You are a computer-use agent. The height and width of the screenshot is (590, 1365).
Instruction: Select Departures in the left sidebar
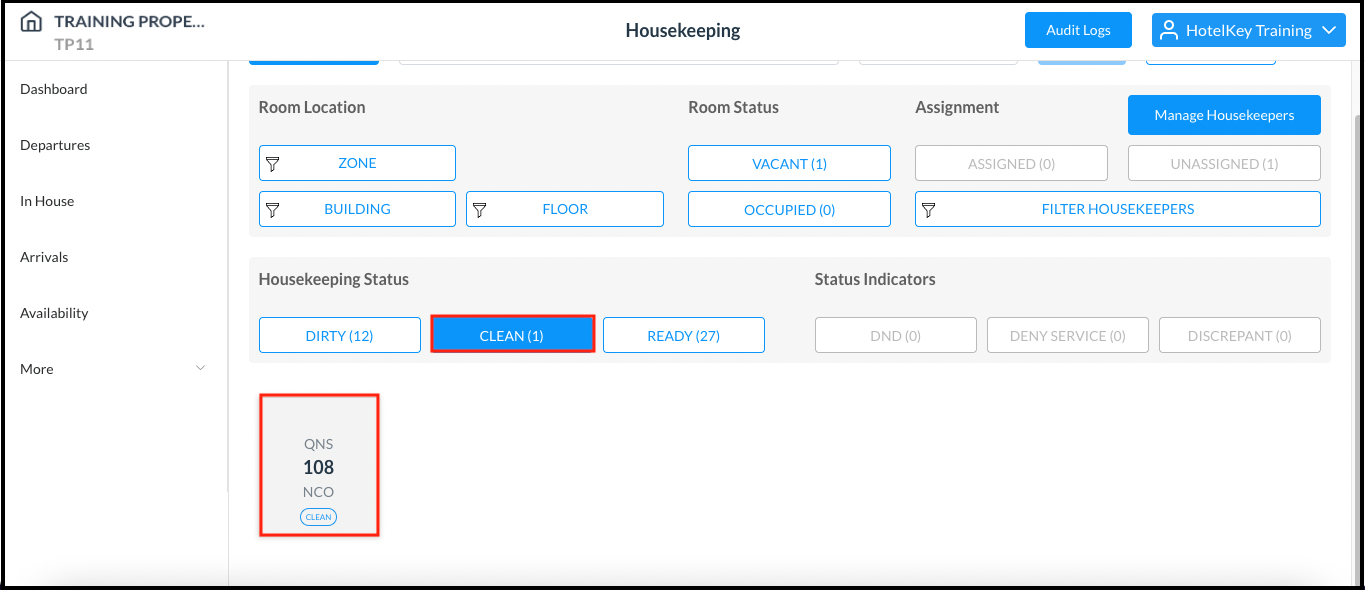click(55, 145)
